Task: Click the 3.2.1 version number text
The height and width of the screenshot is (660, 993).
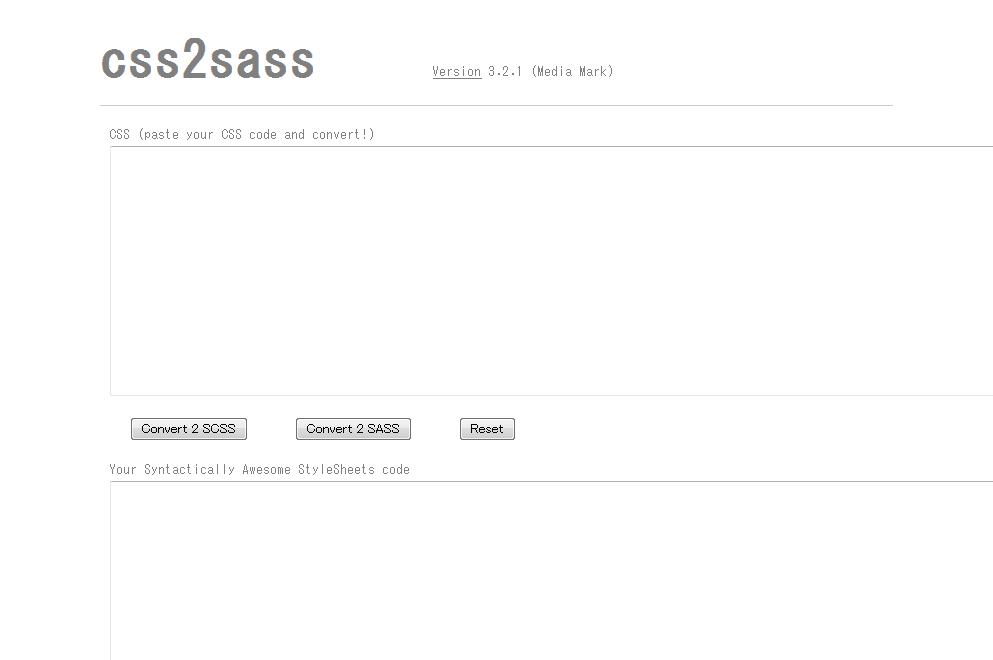Action: click(x=505, y=72)
